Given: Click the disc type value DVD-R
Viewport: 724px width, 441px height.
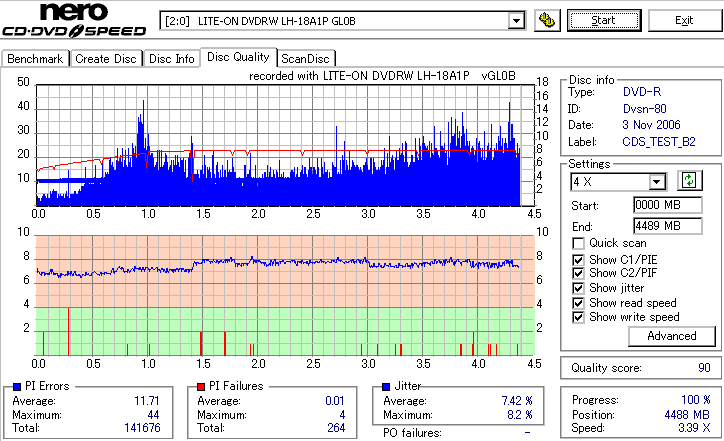Looking at the screenshot, I should coord(642,92).
